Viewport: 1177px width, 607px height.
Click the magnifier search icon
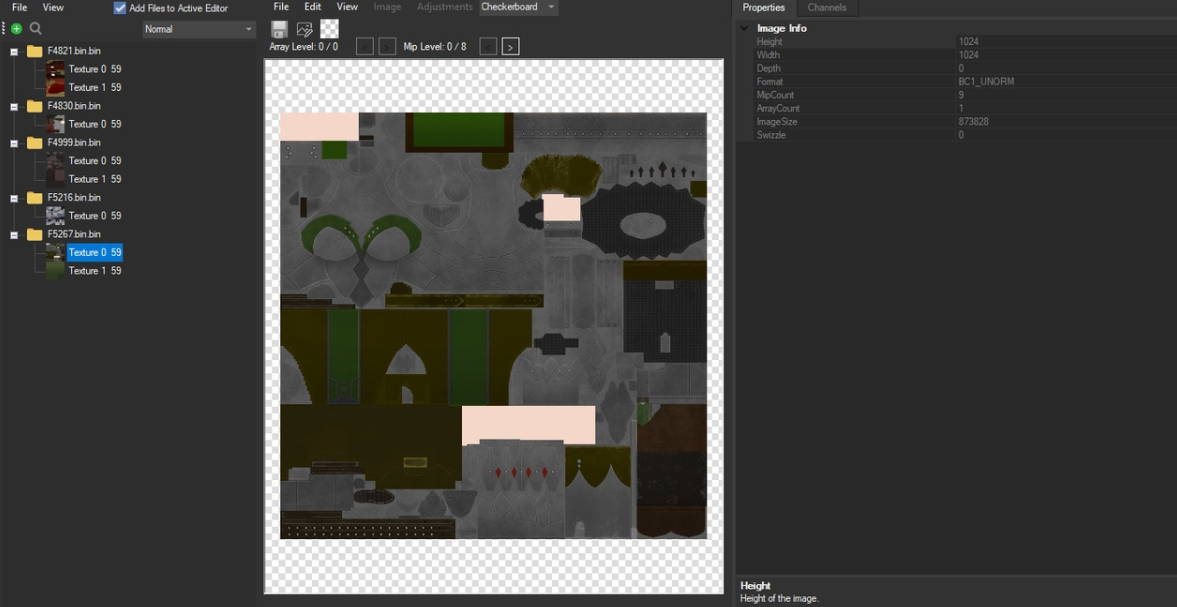(35, 29)
